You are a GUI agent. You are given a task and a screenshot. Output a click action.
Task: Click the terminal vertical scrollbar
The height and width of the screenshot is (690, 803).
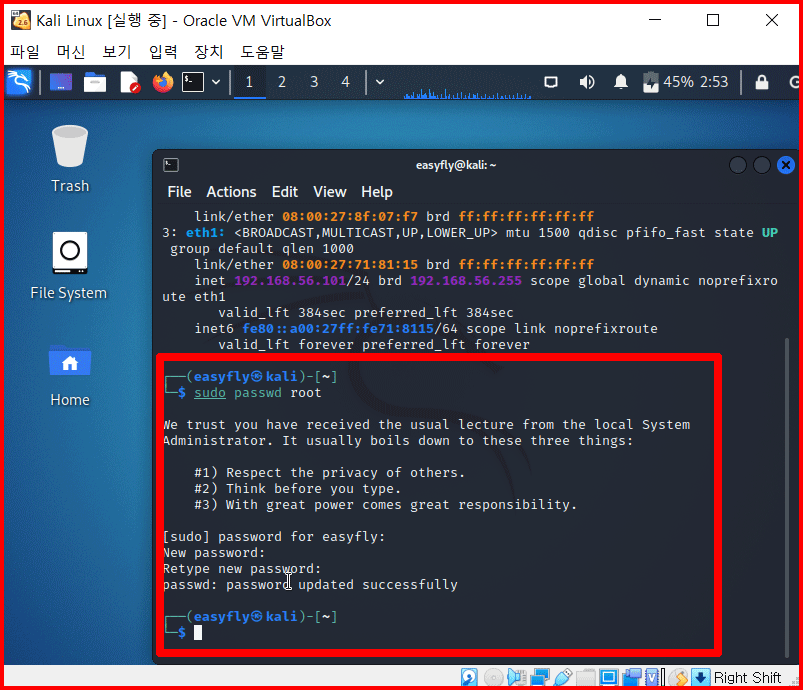787,497
